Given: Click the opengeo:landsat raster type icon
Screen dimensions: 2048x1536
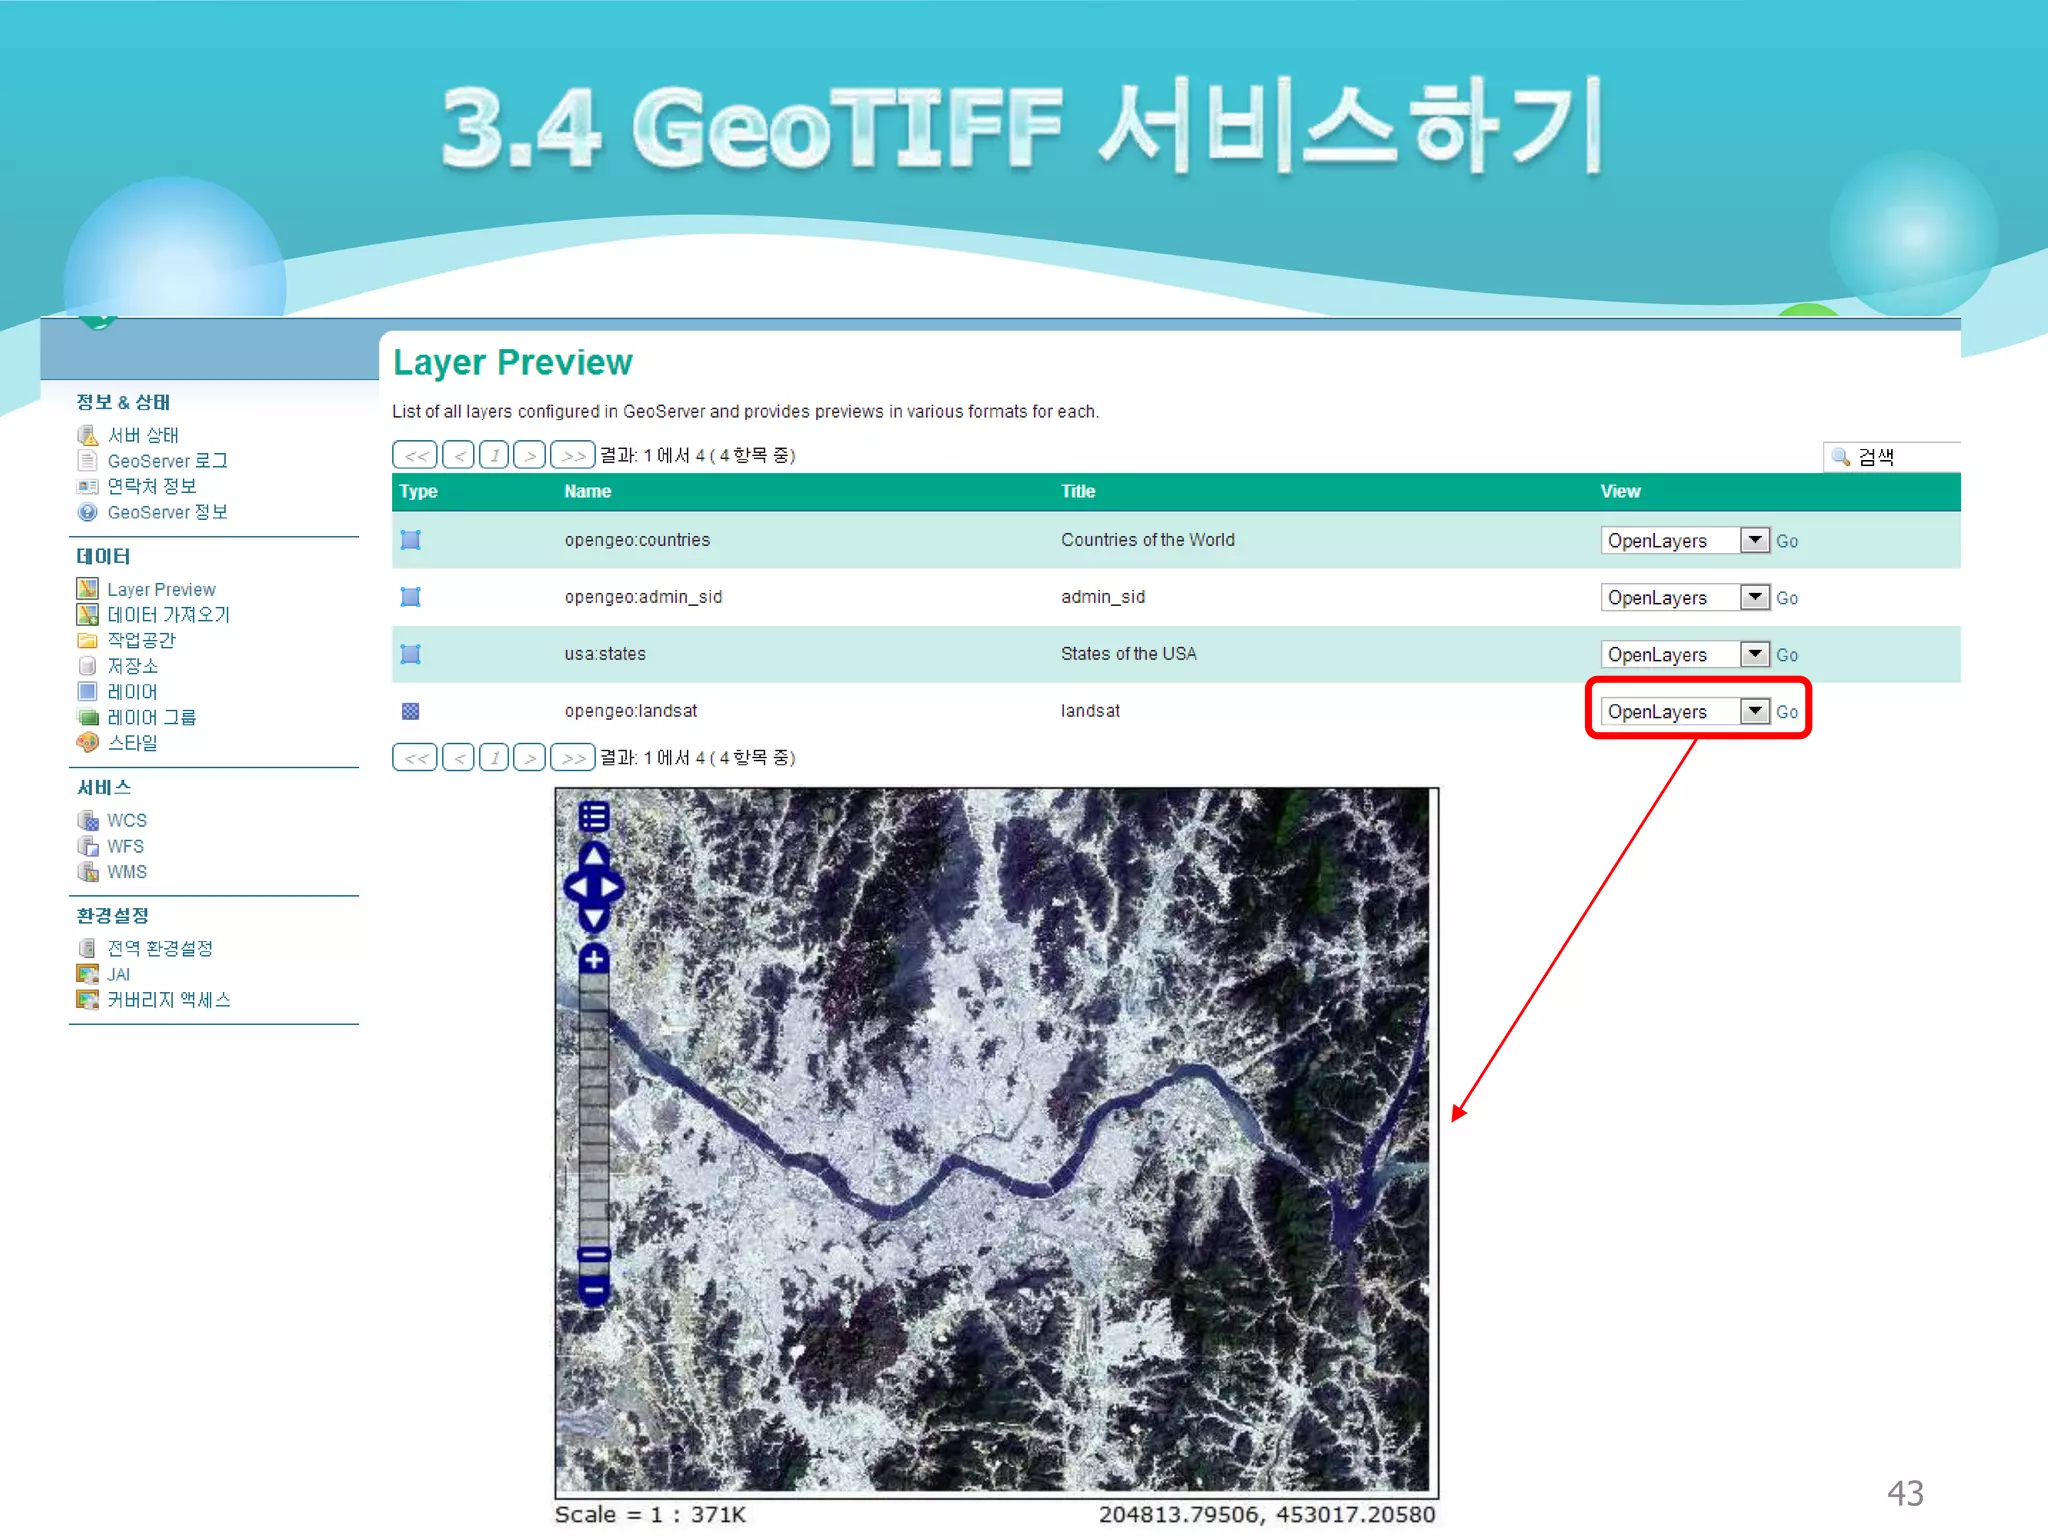Looking at the screenshot, I should click(410, 711).
